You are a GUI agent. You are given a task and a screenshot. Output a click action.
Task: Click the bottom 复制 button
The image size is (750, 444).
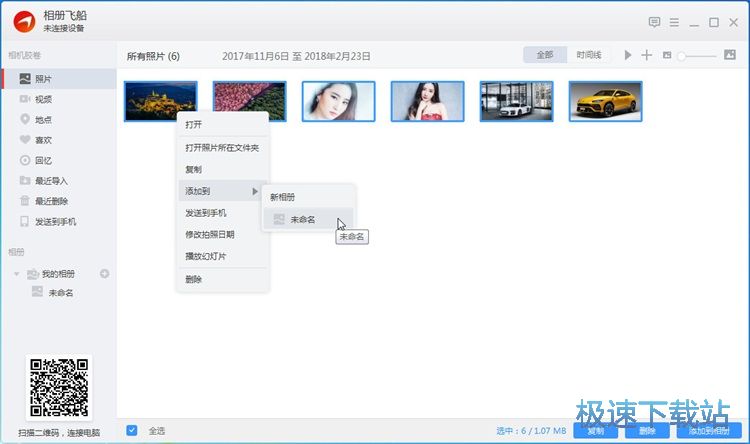[596, 431]
